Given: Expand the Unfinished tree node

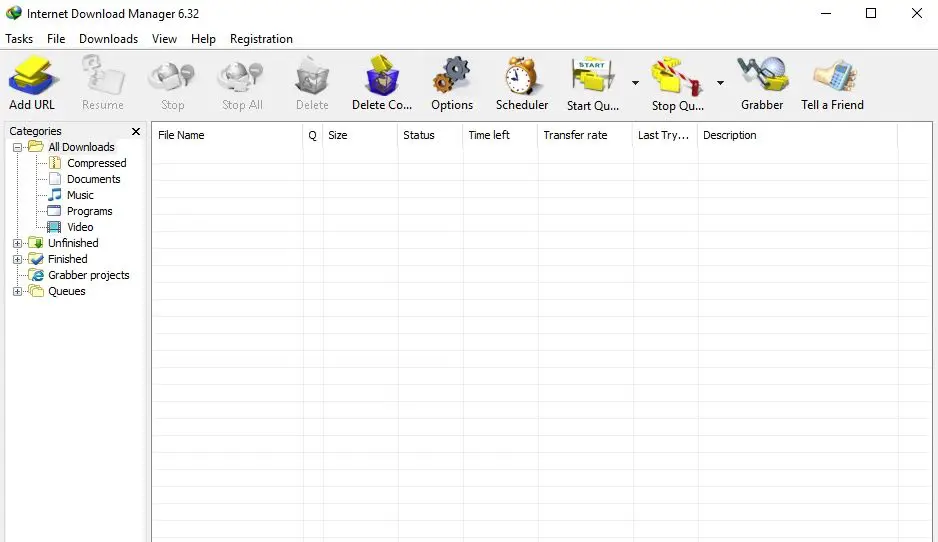Looking at the screenshot, I should (x=17, y=243).
